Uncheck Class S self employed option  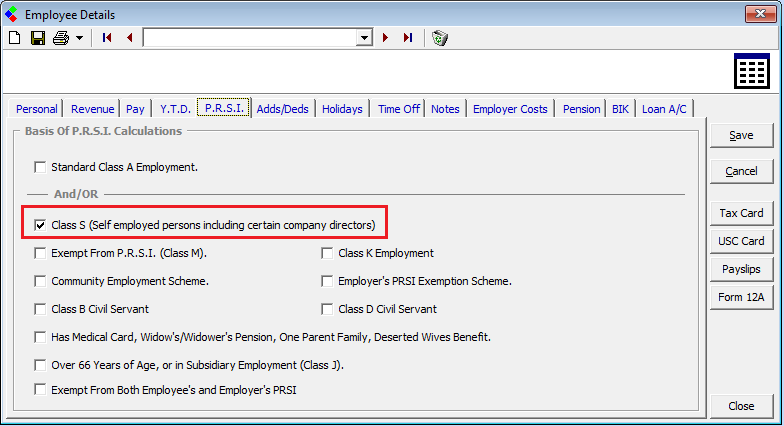pos(41,225)
